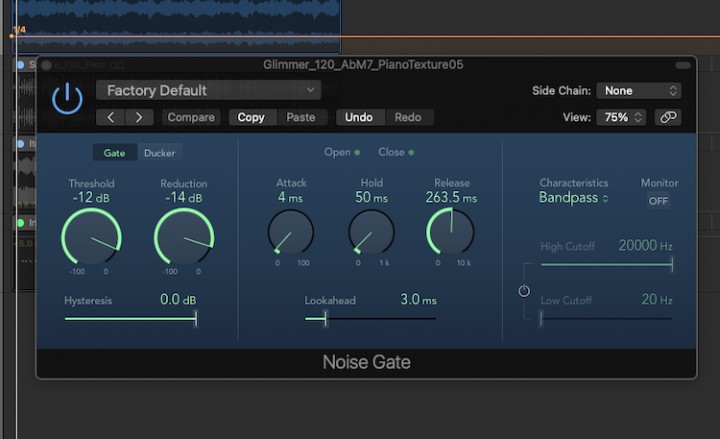Close the Noise Gate plugin window
Viewport: 720px width, 439px height.
tap(46, 65)
